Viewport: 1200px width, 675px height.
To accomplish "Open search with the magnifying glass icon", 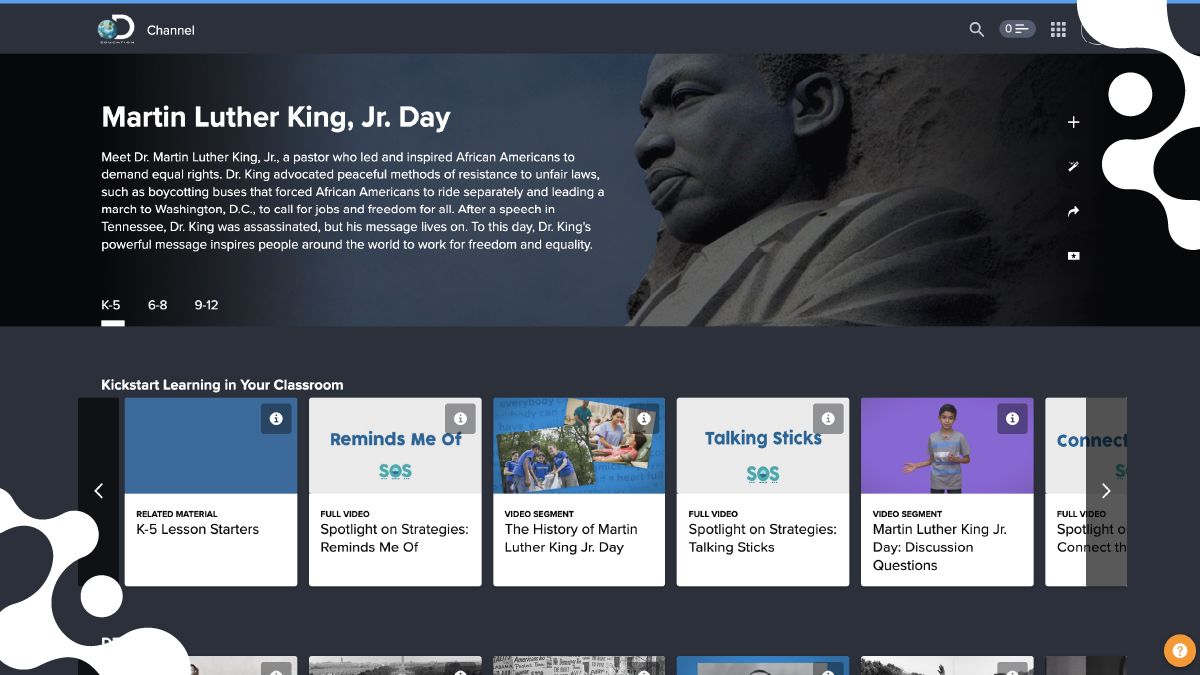I will pos(976,29).
